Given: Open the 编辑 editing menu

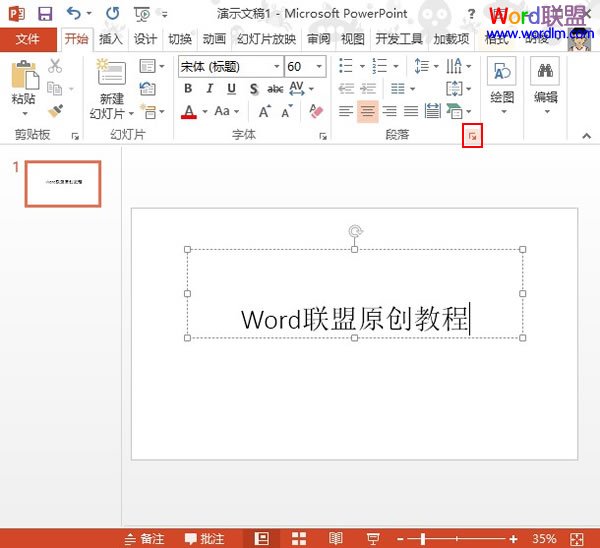Looking at the screenshot, I should point(545,86).
